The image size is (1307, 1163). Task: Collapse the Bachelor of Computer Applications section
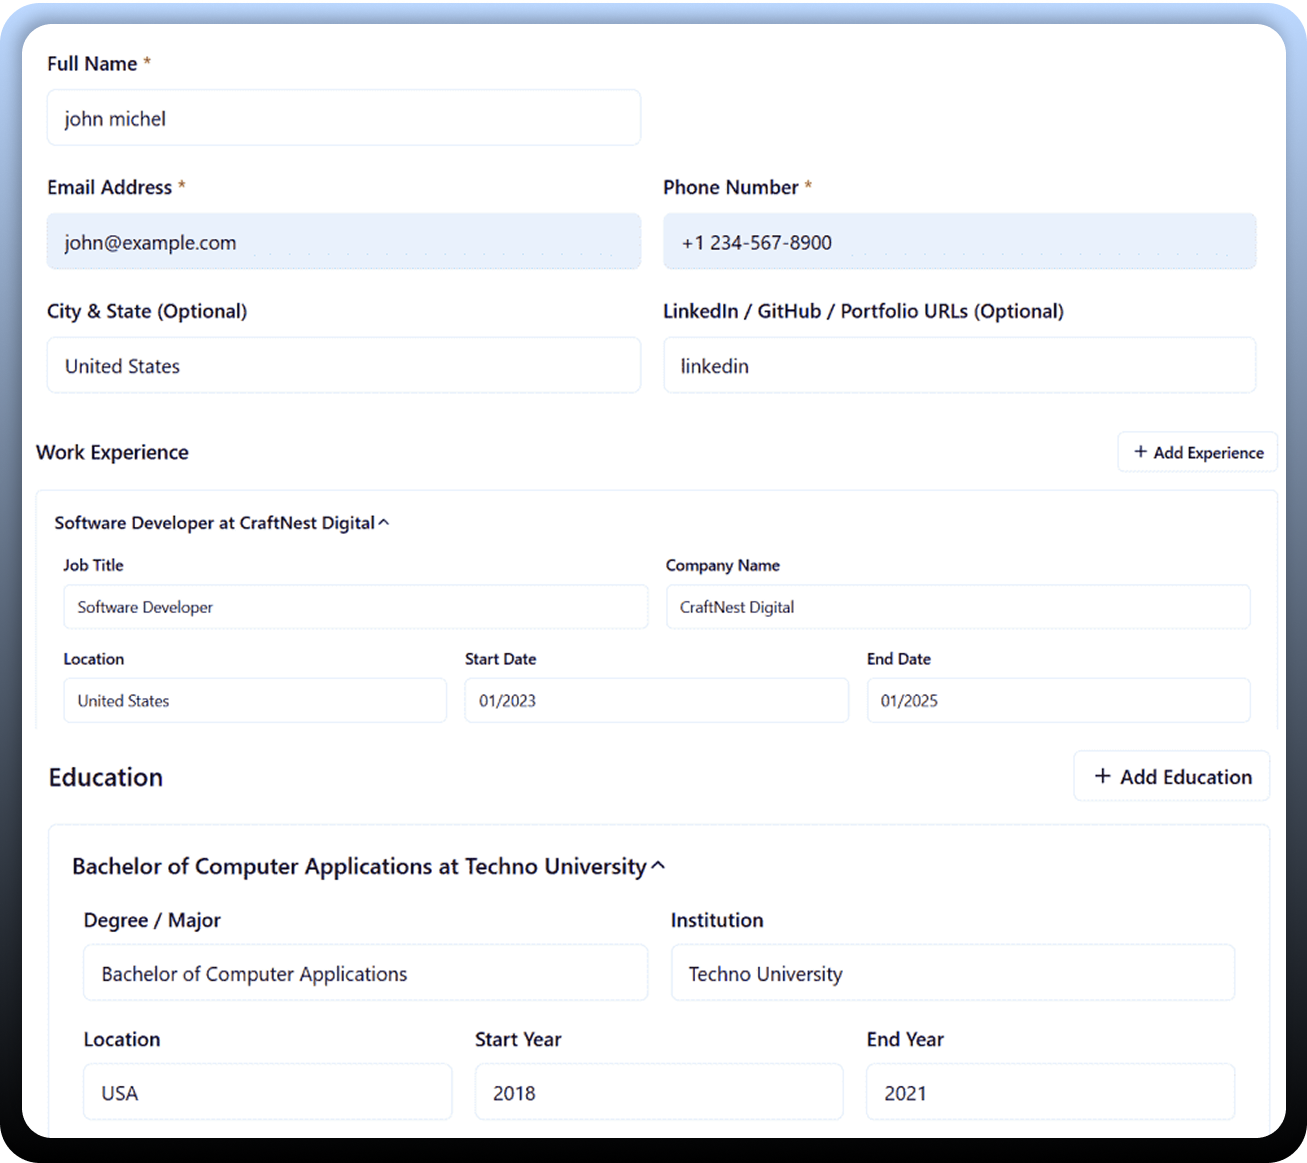[x=658, y=866]
